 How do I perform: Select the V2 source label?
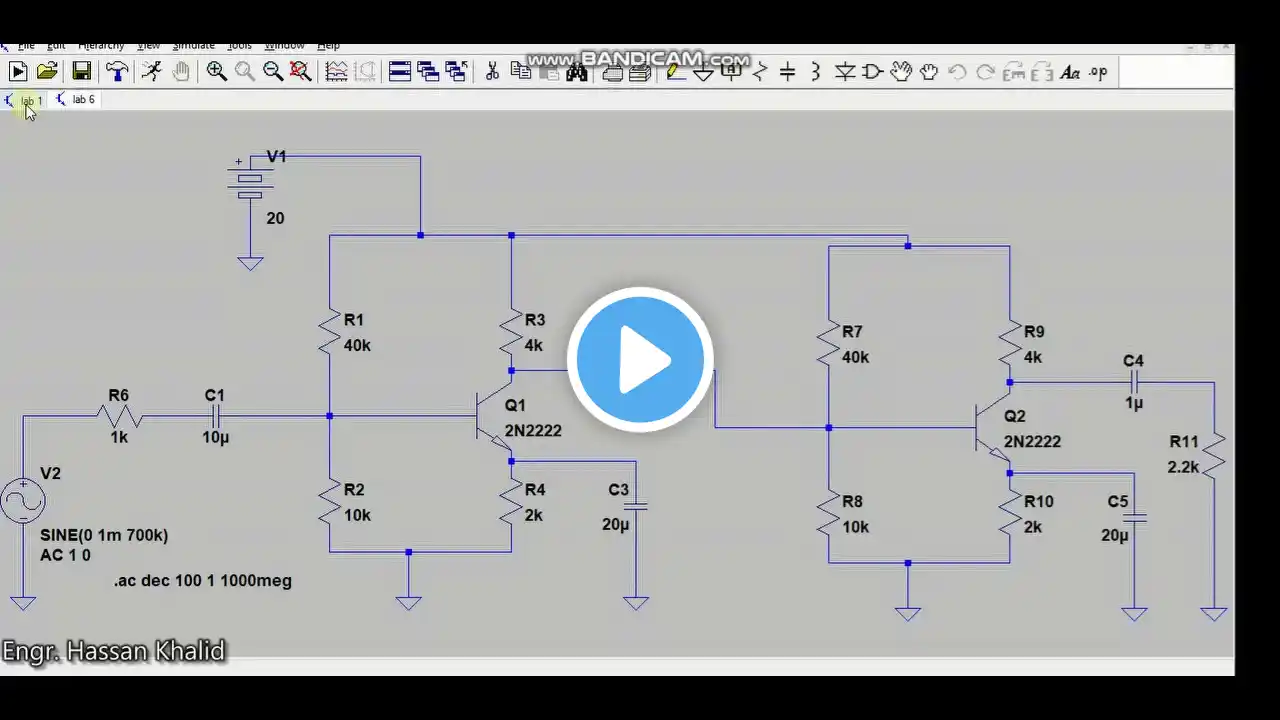[x=50, y=473]
